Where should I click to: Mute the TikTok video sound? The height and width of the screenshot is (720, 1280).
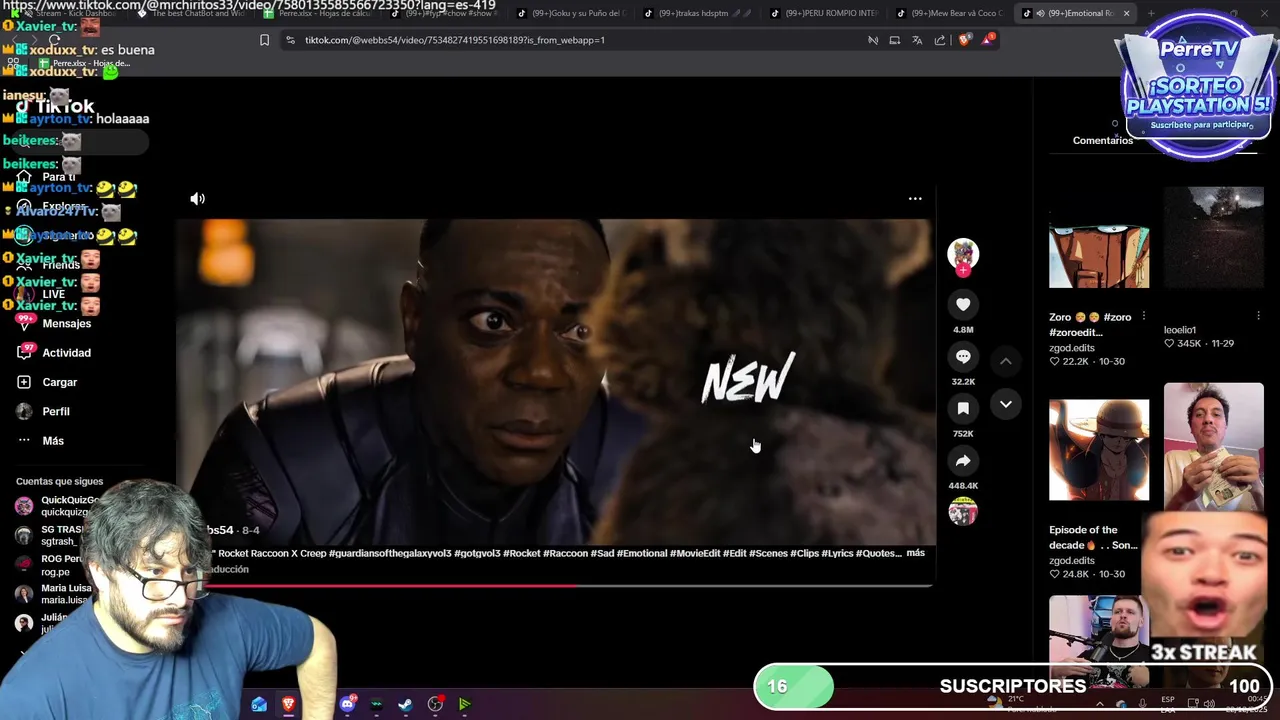(x=198, y=199)
